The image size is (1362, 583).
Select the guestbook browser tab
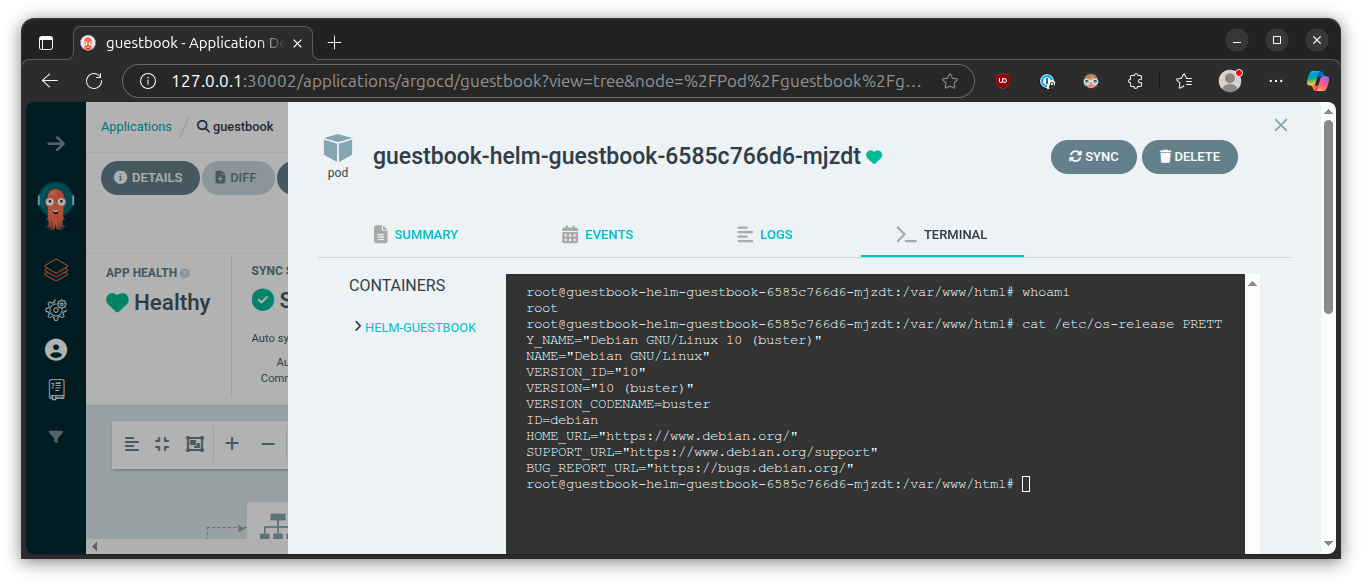click(195, 43)
